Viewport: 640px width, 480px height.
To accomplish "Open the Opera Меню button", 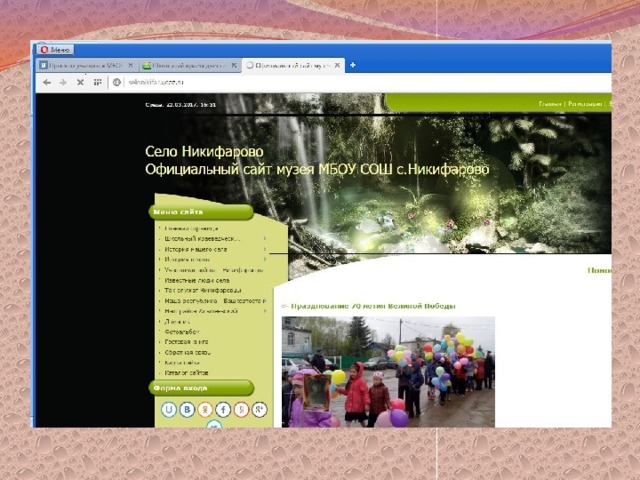I will click(55, 49).
